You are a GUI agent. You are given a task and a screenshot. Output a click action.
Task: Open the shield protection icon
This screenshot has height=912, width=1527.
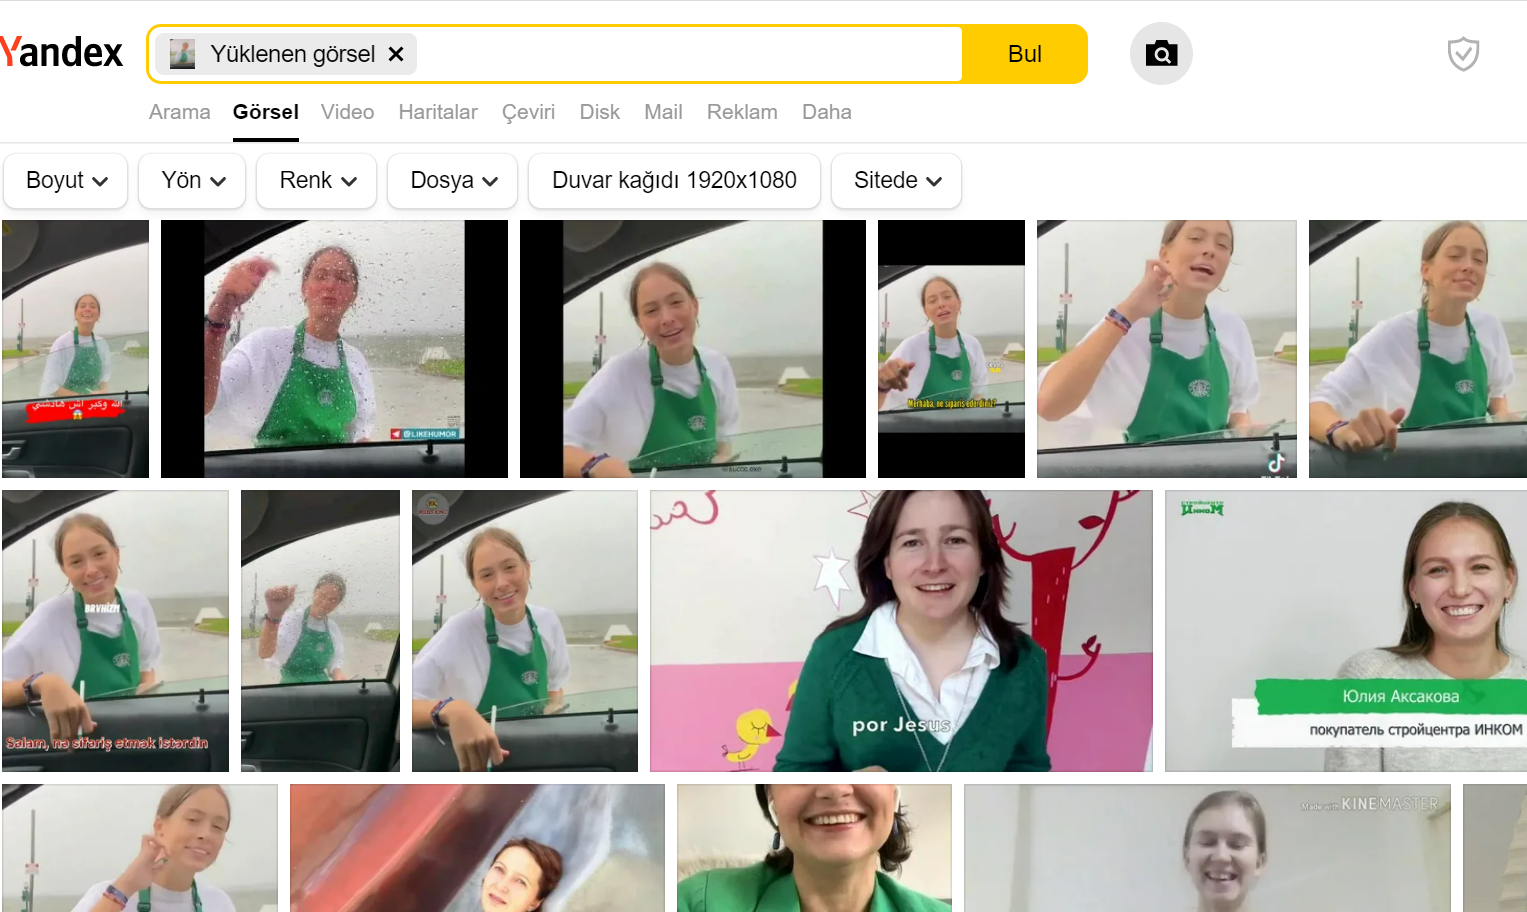pyautogui.click(x=1463, y=54)
